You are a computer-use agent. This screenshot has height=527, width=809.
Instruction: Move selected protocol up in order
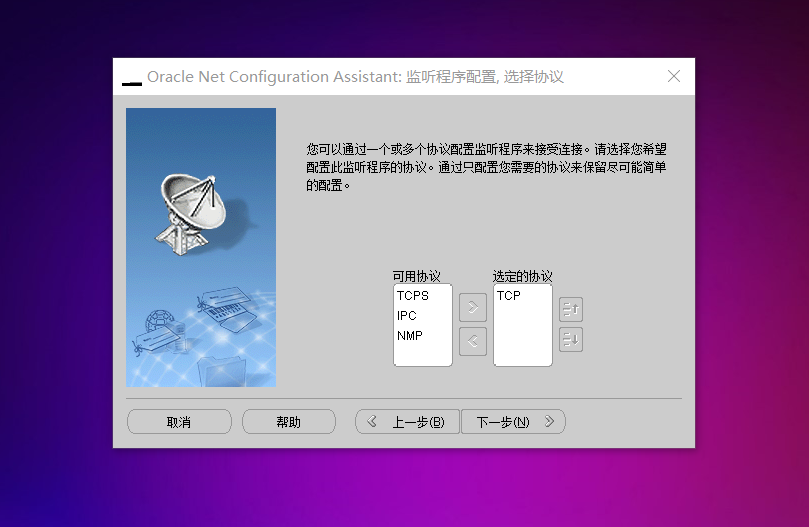click(571, 310)
